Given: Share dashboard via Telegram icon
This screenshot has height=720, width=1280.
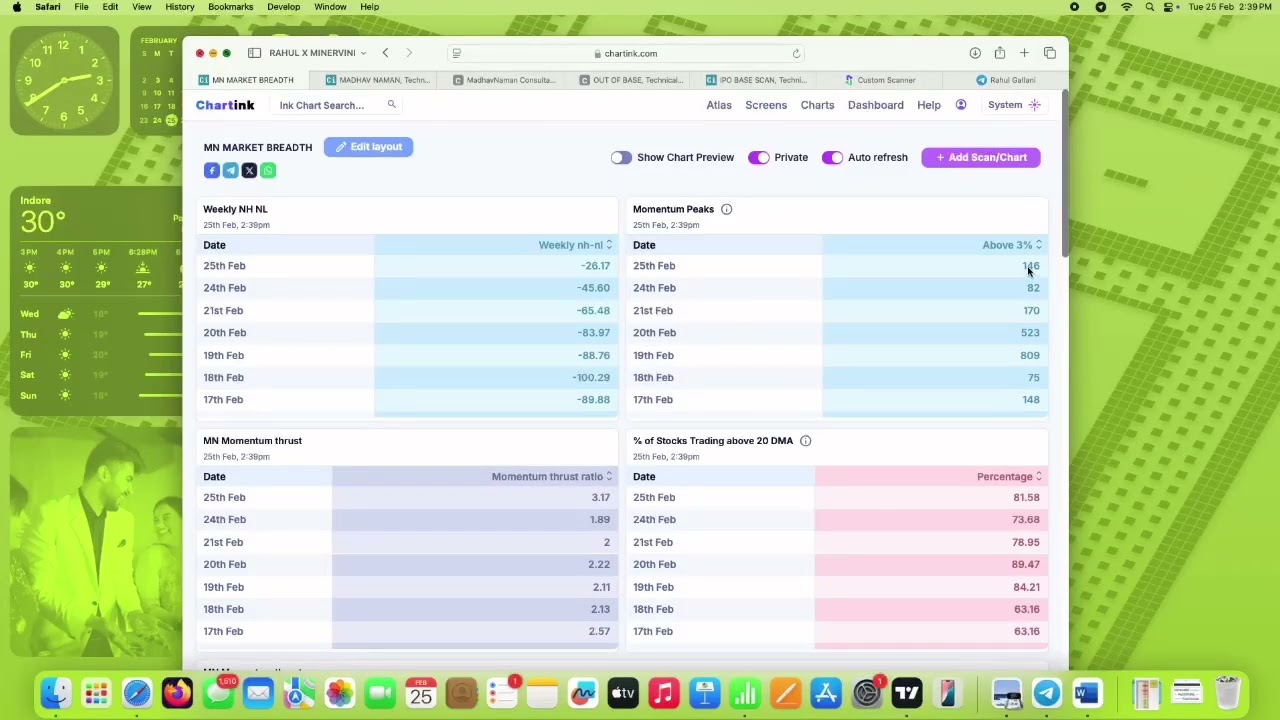Looking at the screenshot, I should pyautogui.click(x=230, y=171).
